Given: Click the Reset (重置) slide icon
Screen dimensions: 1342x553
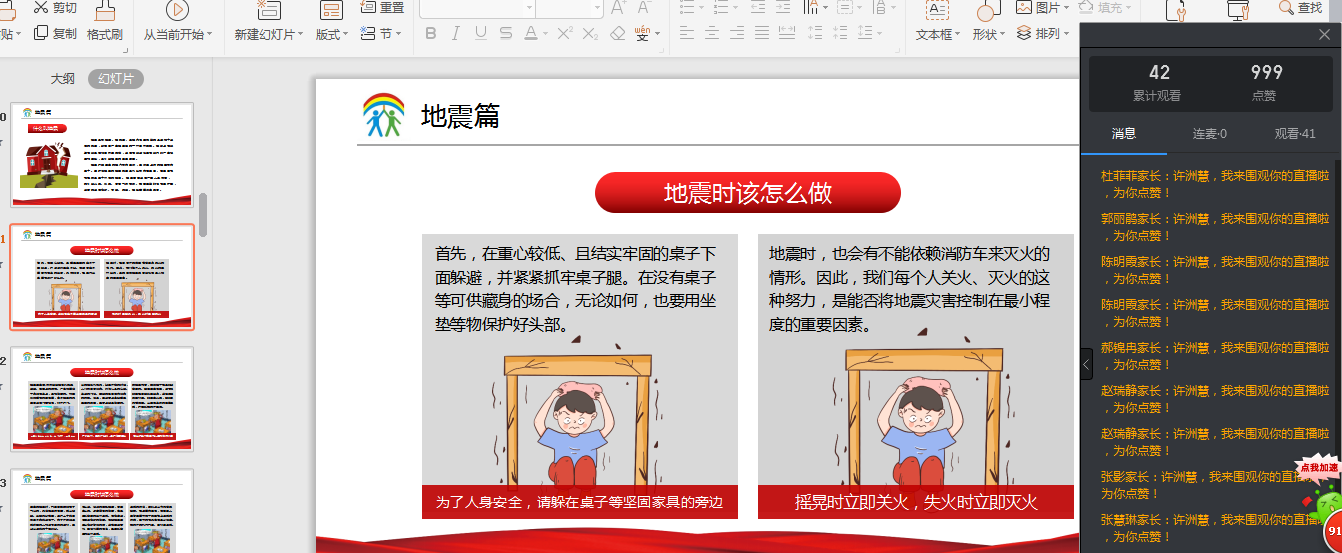Looking at the screenshot, I should (x=368, y=7).
